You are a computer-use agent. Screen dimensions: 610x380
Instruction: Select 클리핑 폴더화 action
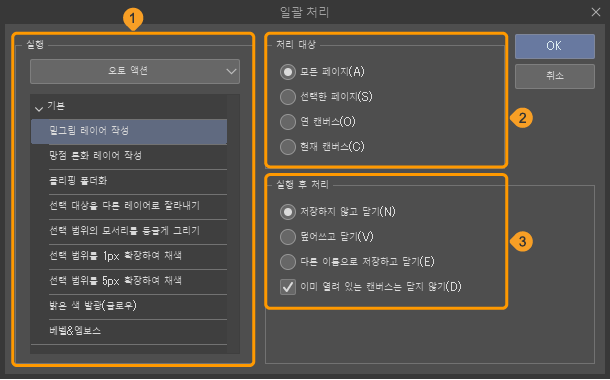tap(129, 181)
